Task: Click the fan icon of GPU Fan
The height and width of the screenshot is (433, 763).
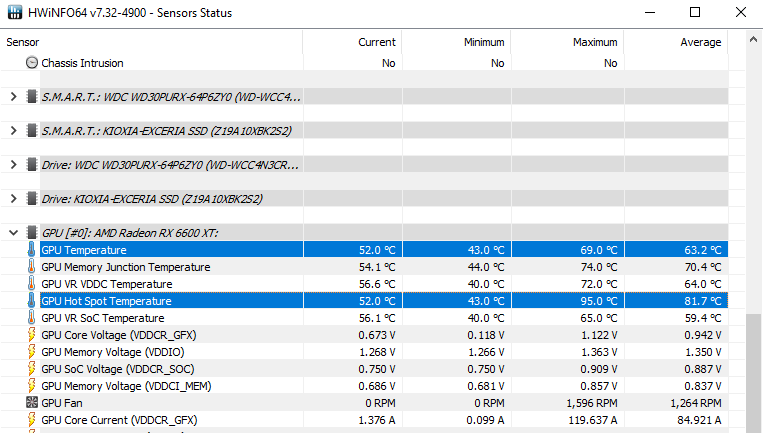Action: [32, 402]
